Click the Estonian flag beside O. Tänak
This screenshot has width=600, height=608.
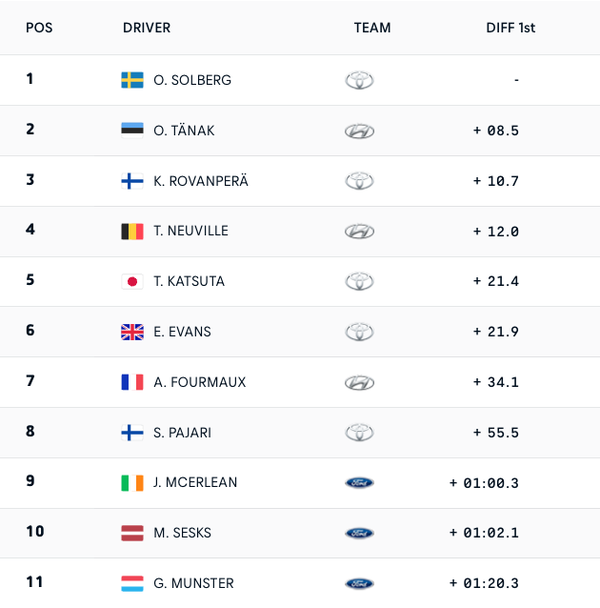(132, 130)
